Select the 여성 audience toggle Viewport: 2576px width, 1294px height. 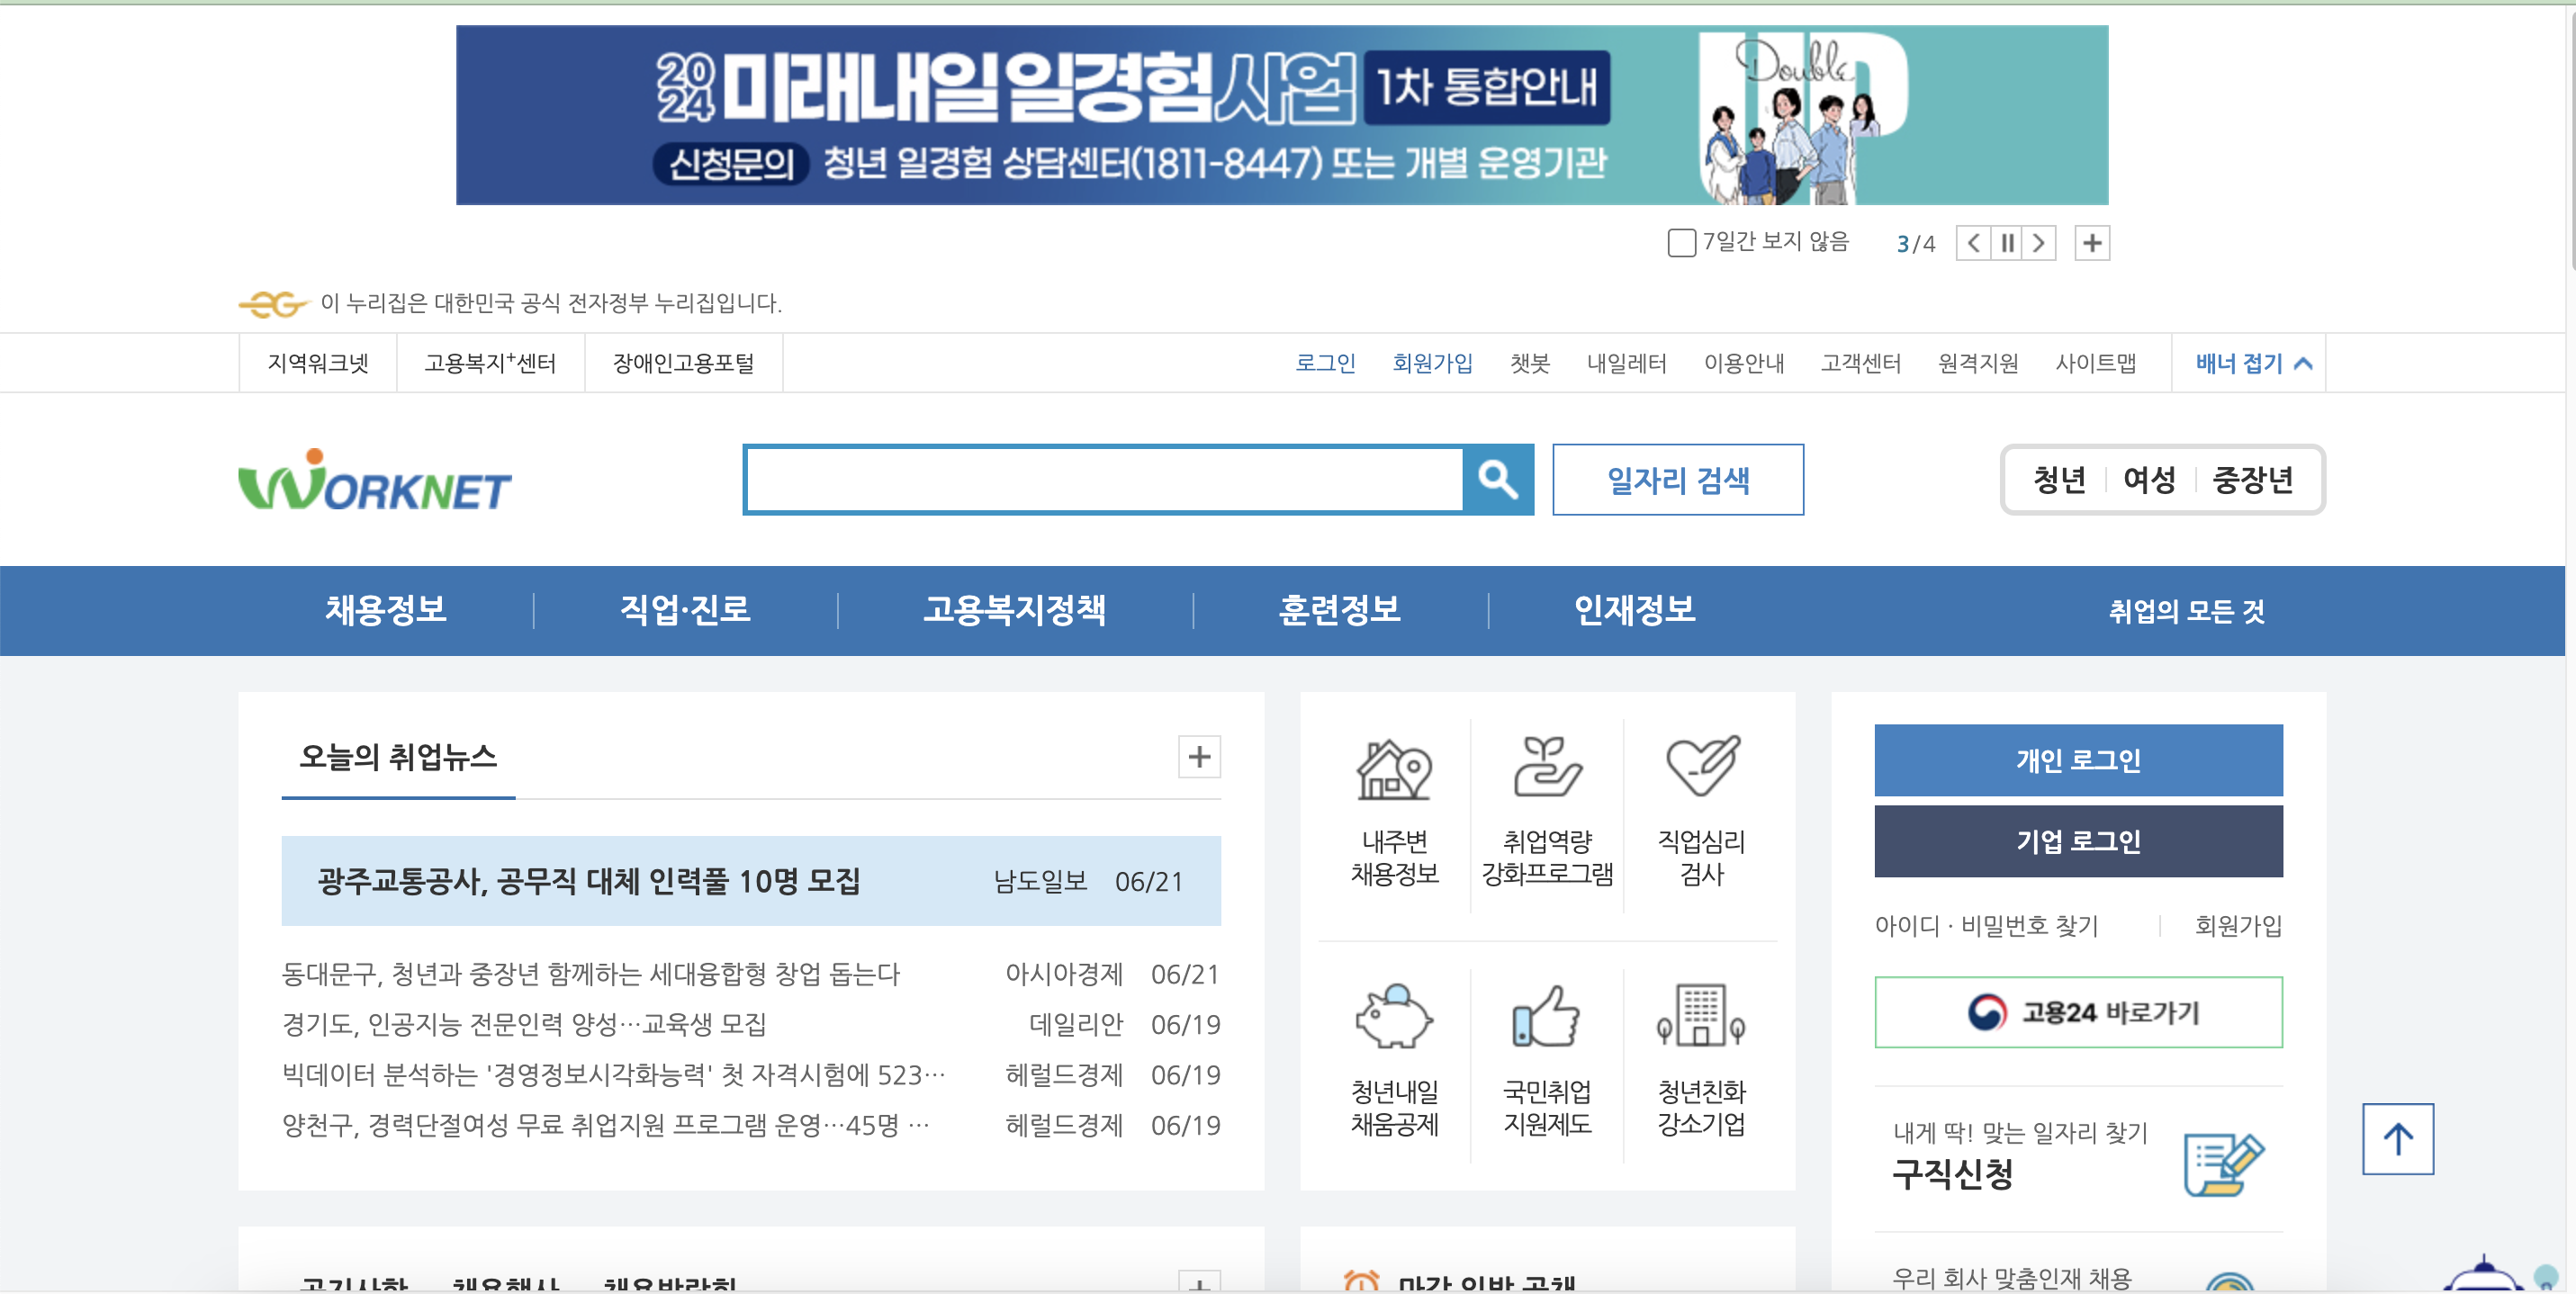pyautogui.click(x=2150, y=480)
